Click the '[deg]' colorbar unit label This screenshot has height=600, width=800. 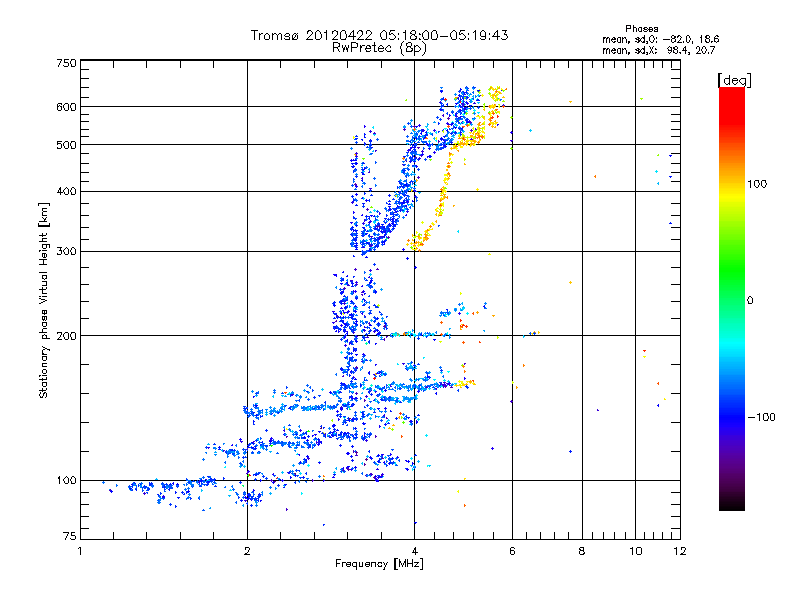734,80
